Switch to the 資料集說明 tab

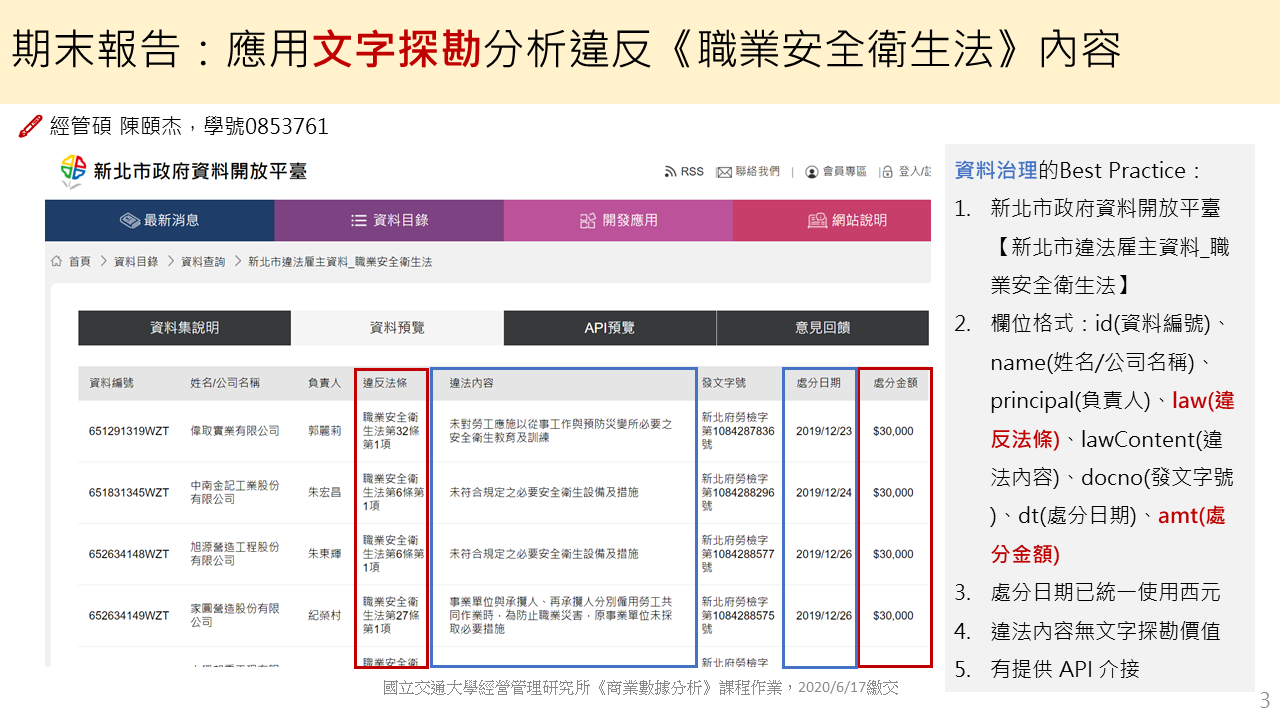(184, 328)
